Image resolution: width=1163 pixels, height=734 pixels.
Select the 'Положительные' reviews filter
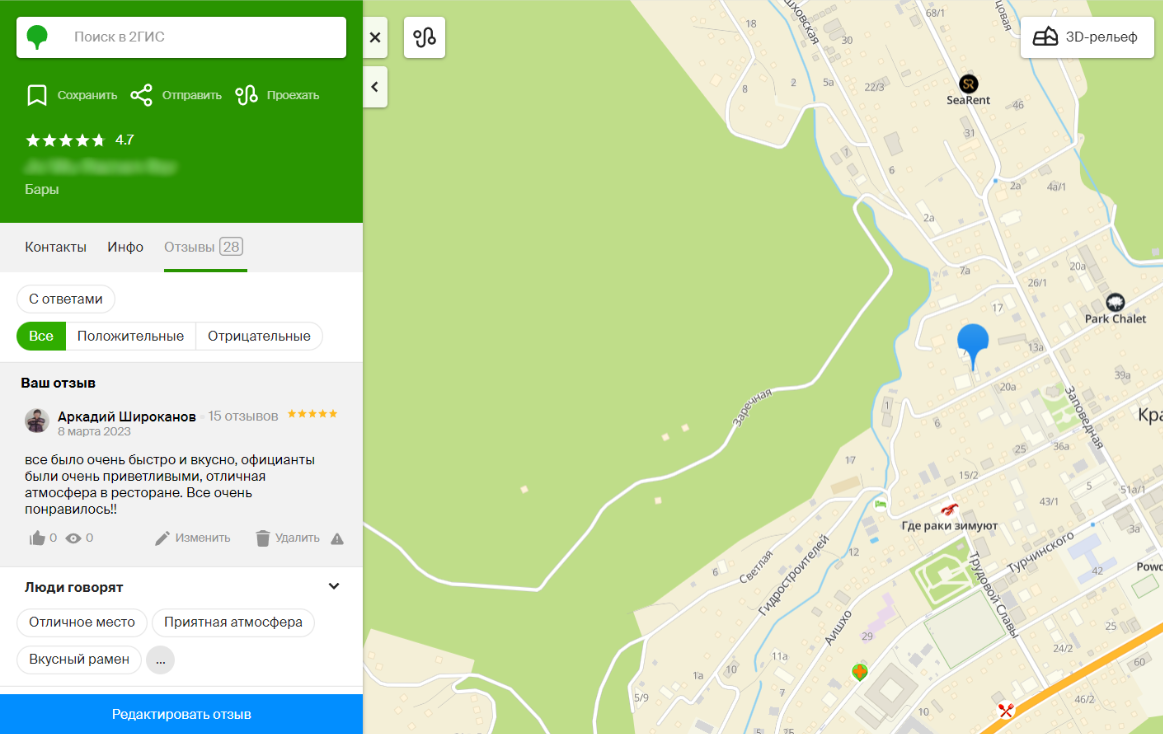[130, 336]
